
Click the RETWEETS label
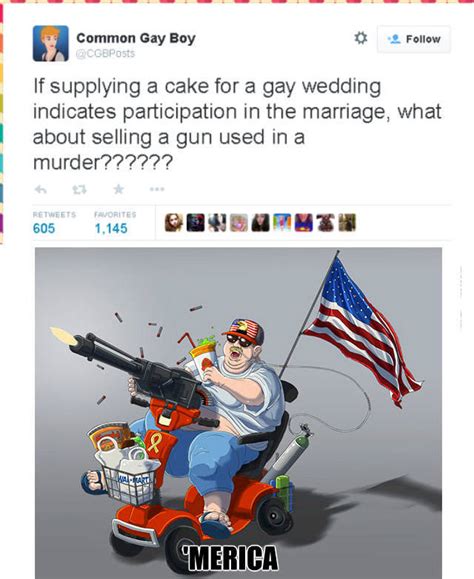click(54, 215)
